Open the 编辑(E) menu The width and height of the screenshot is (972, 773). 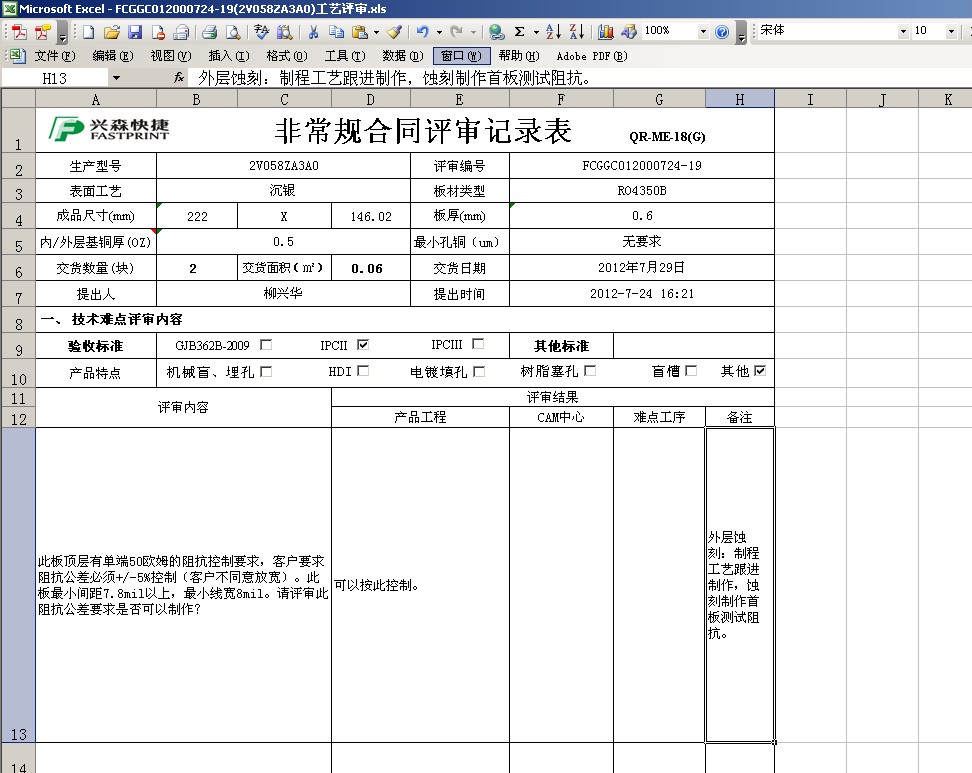click(112, 56)
